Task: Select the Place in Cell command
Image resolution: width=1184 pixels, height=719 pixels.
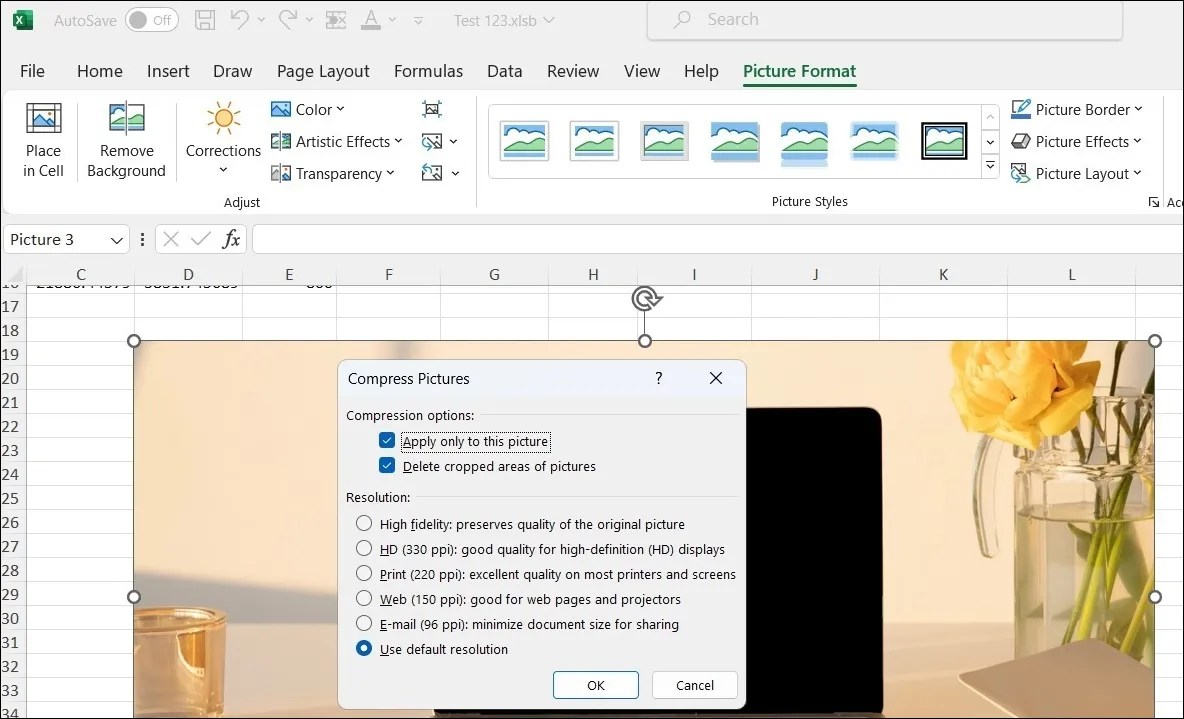Action: point(43,140)
